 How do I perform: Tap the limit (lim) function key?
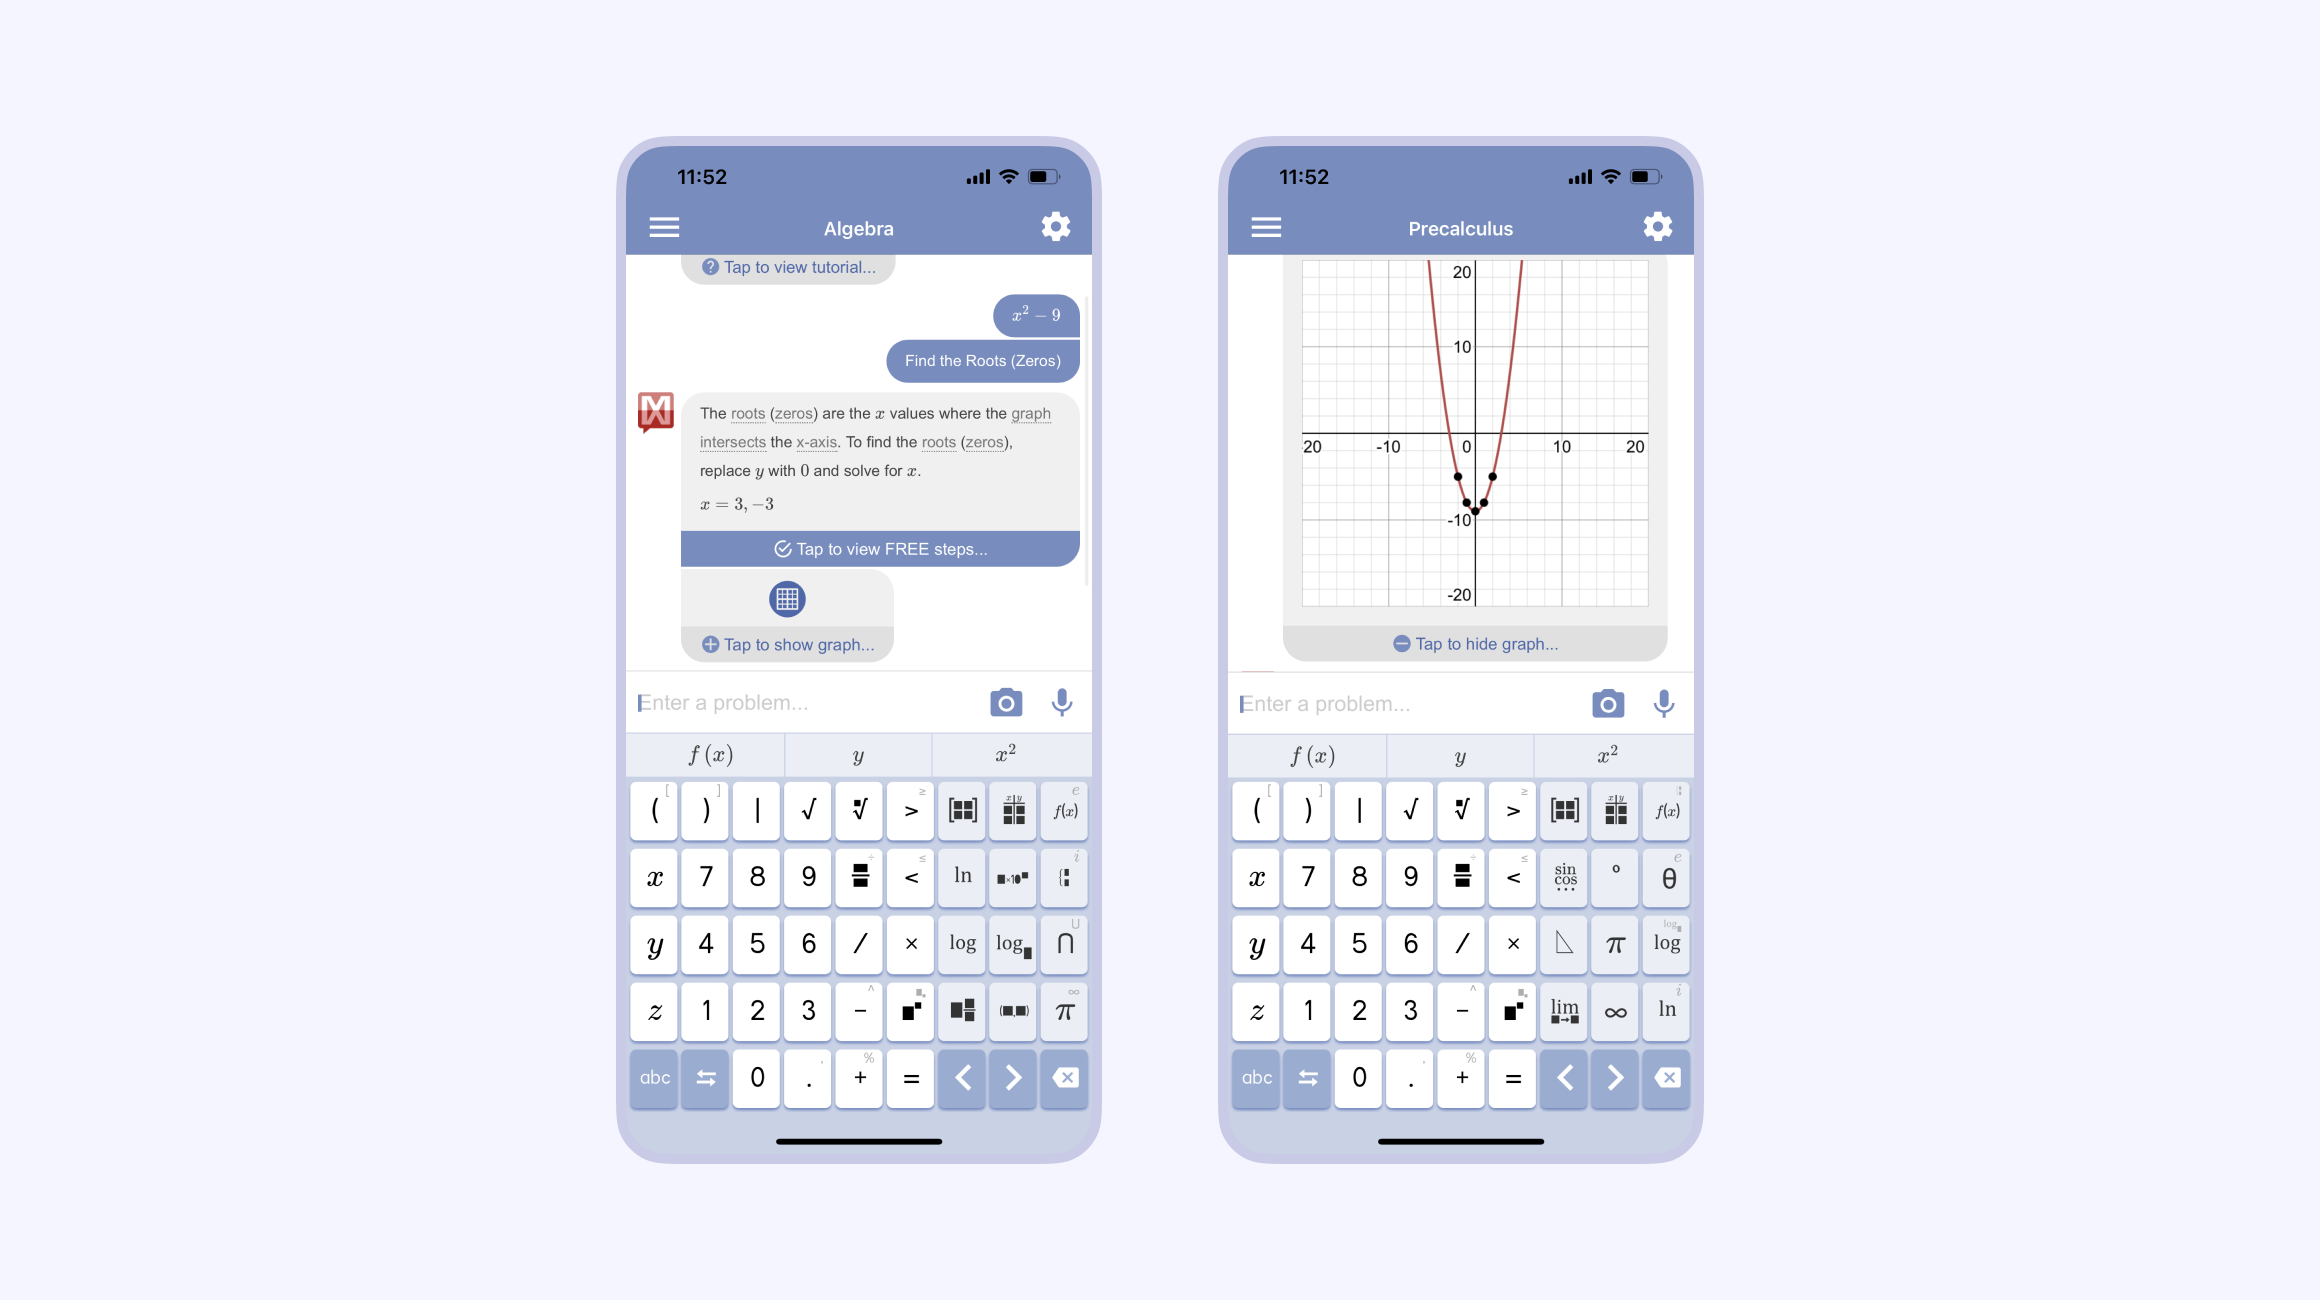[1563, 1010]
